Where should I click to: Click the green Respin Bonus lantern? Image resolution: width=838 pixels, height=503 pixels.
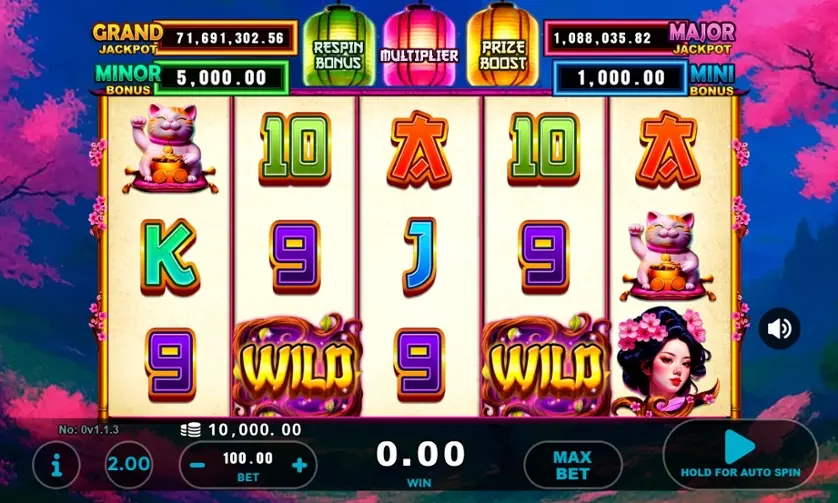pyautogui.click(x=338, y=45)
